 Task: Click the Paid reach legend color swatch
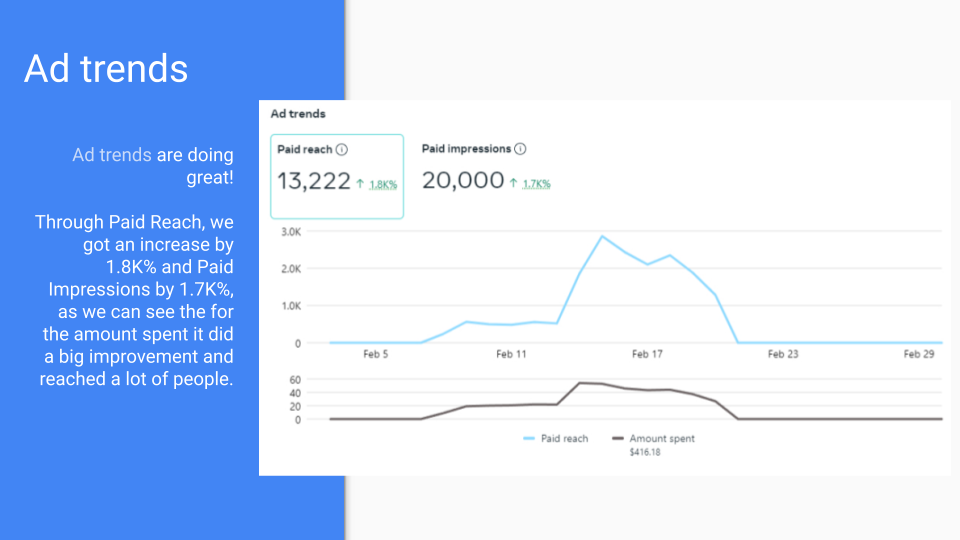click(529, 438)
